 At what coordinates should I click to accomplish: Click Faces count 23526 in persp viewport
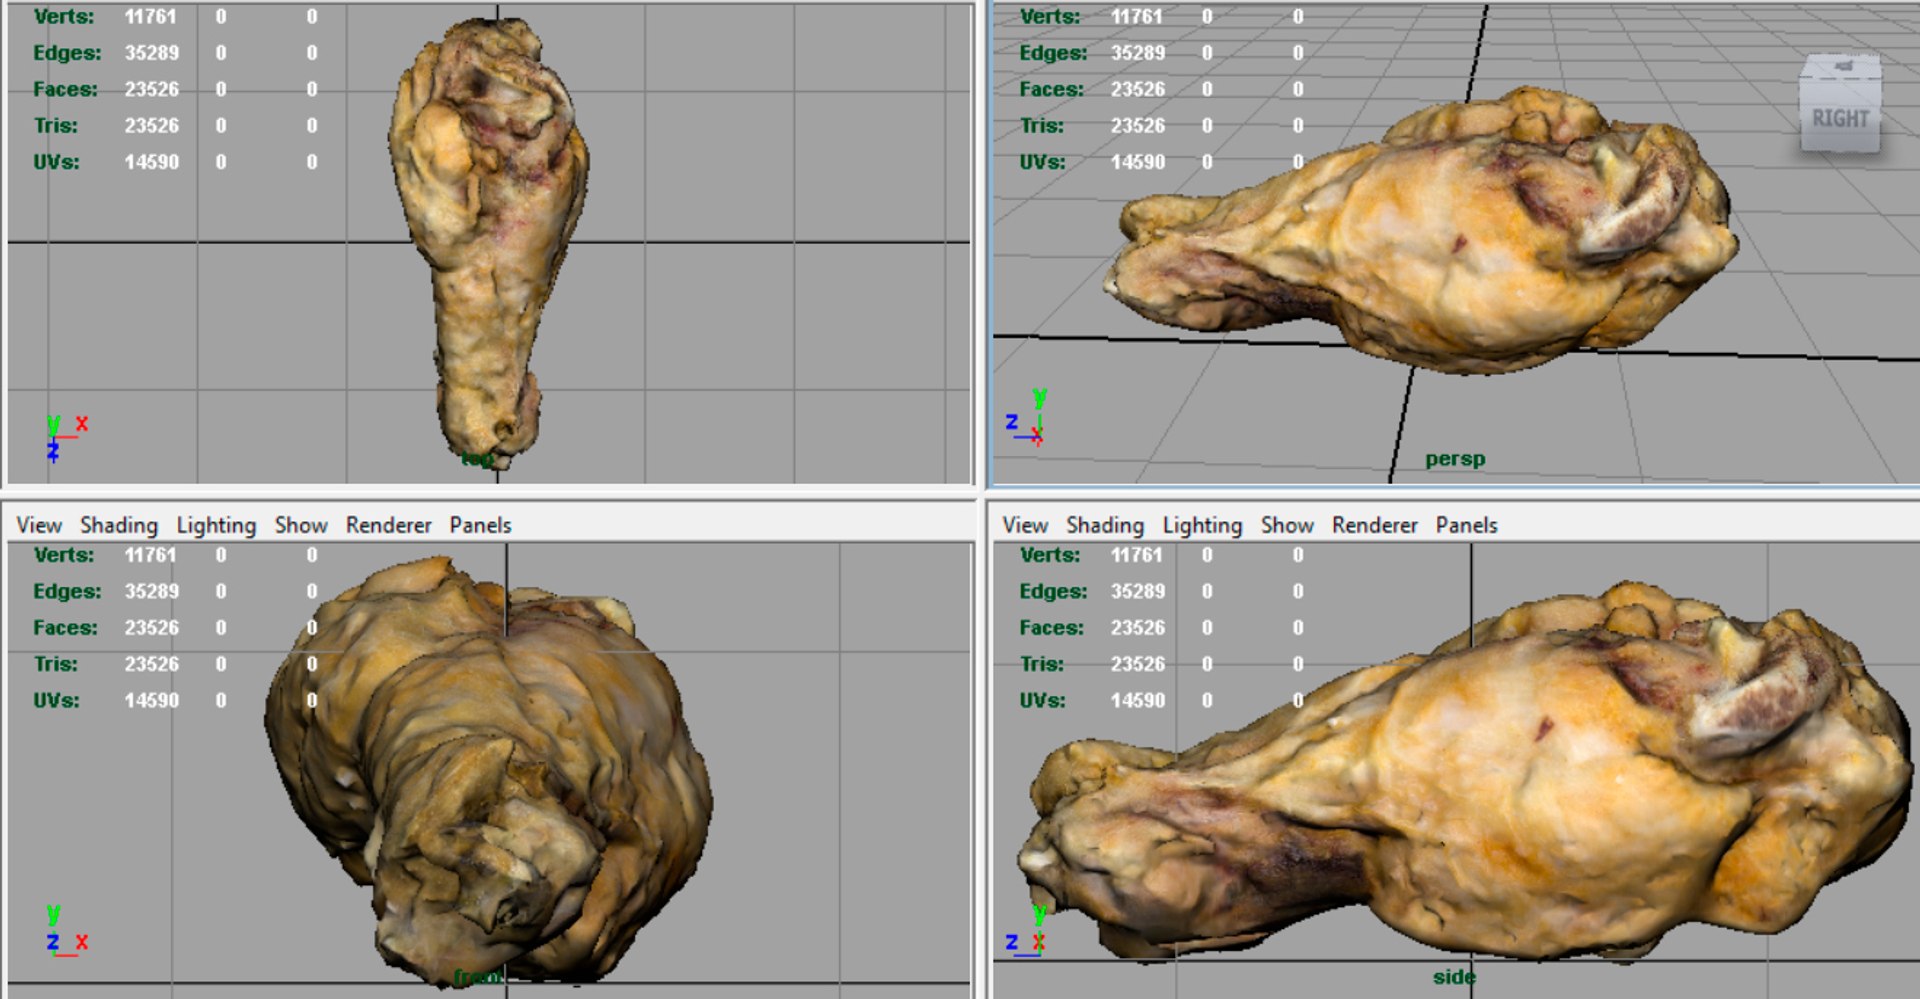coord(1137,89)
